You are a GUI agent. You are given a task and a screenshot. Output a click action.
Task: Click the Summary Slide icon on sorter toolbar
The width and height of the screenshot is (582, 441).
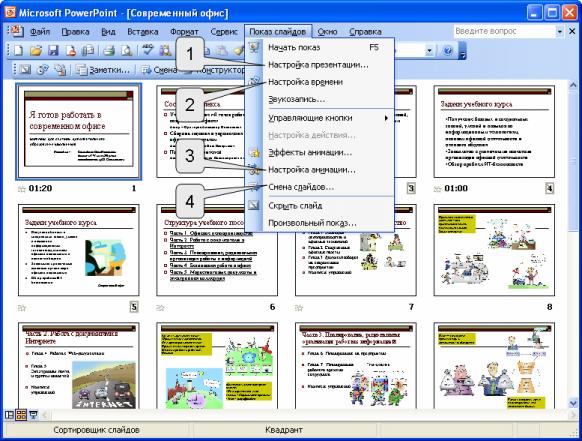tap(60, 69)
